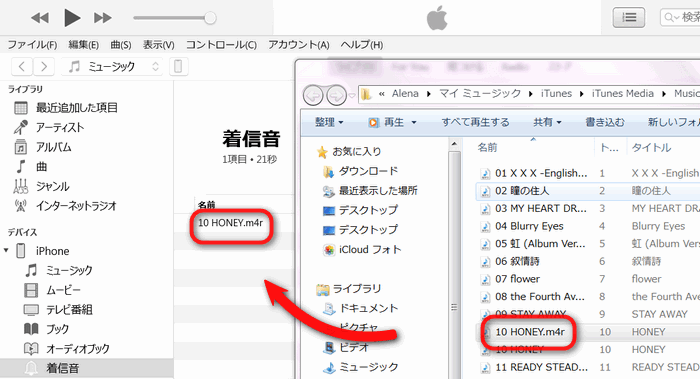Open the list view button near search

coord(629,17)
